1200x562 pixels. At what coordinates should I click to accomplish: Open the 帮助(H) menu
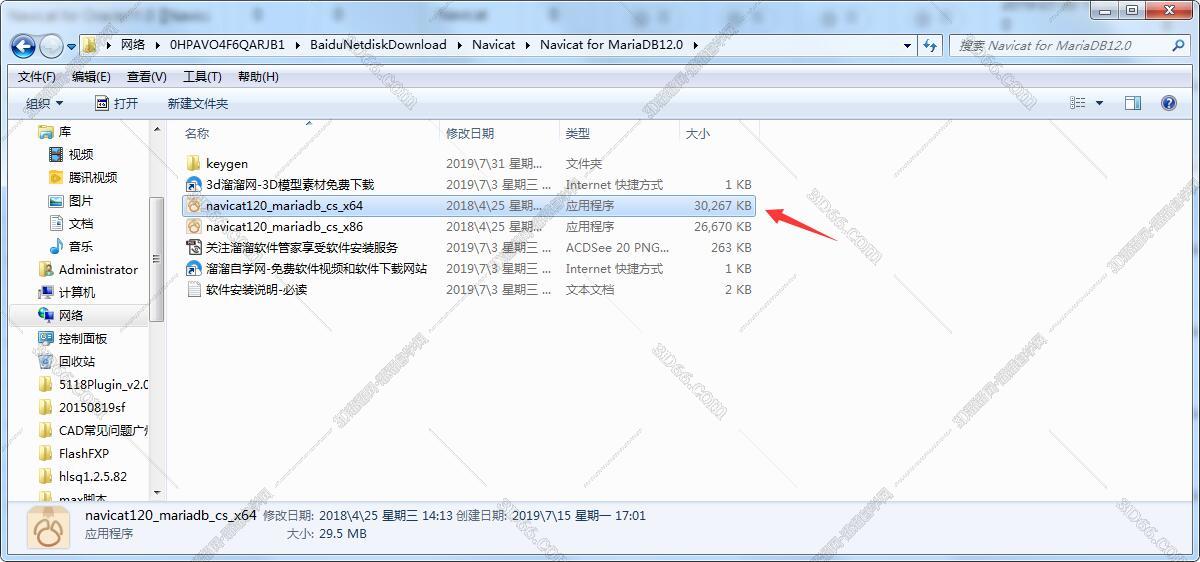pyautogui.click(x=258, y=77)
